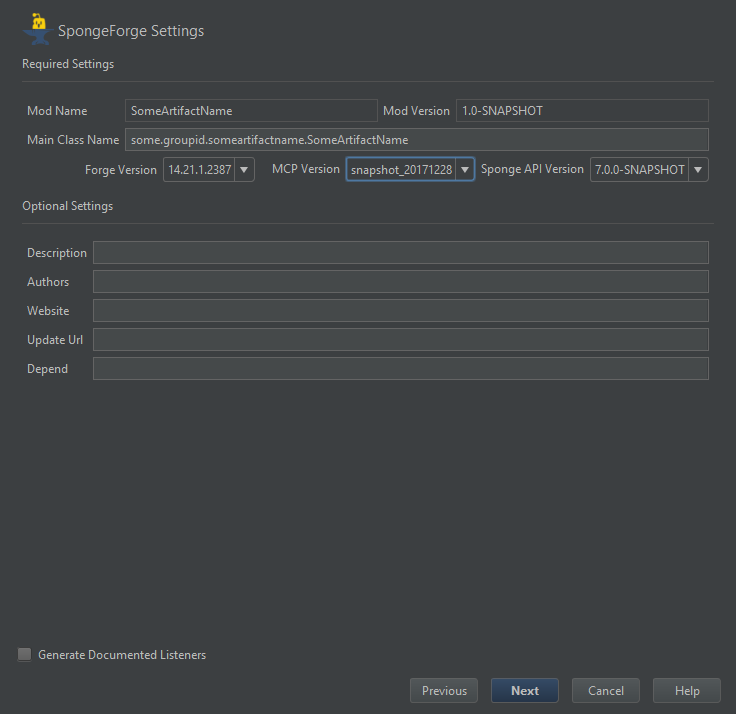The height and width of the screenshot is (714, 736).
Task: Click the 'Mod Version' label
Action: (x=416, y=111)
